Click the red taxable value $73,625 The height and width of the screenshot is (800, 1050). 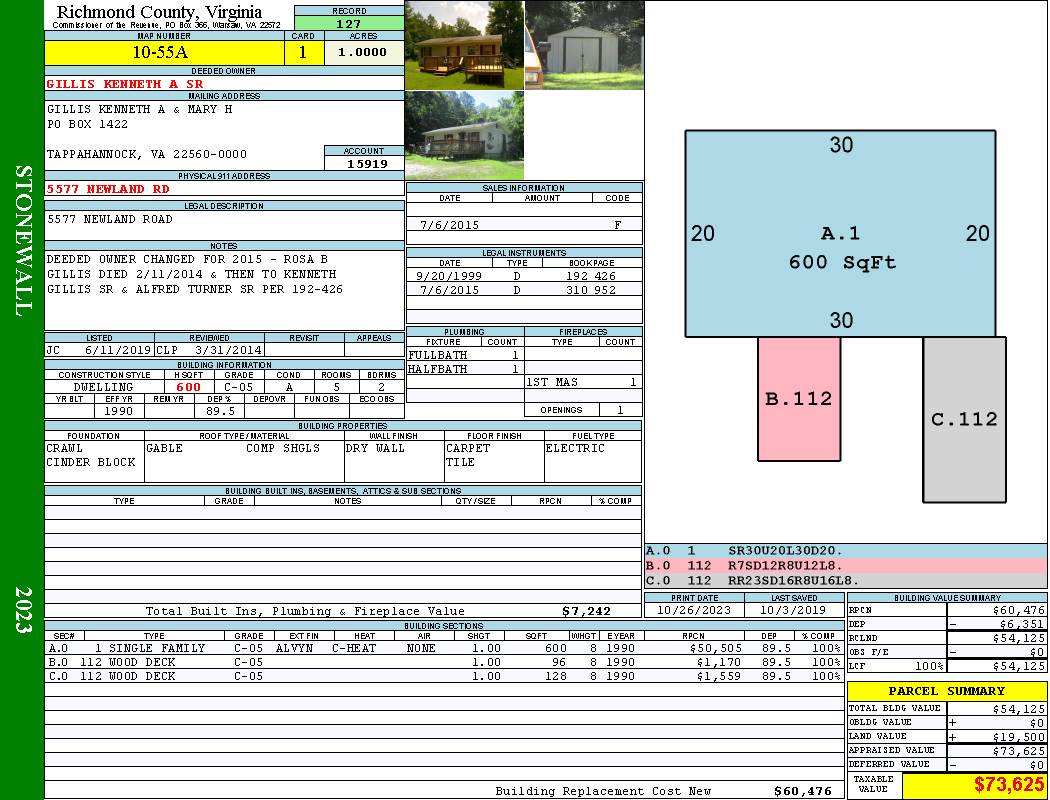974,785
